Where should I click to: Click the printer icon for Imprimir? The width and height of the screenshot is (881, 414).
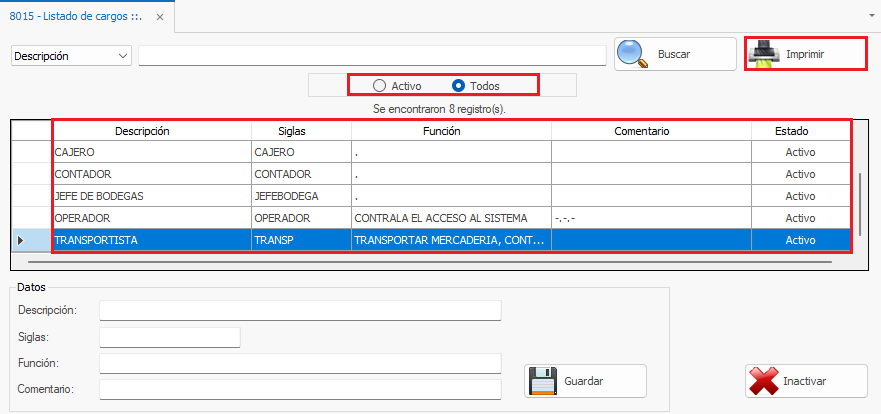pyautogui.click(x=764, y=54)
